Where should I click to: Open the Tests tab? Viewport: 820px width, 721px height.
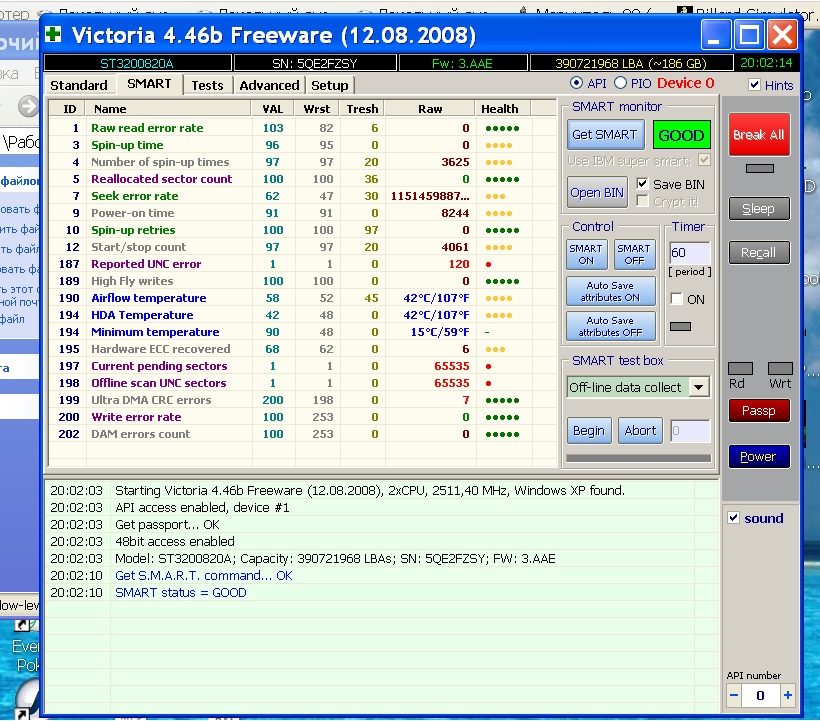pos(207,85)
